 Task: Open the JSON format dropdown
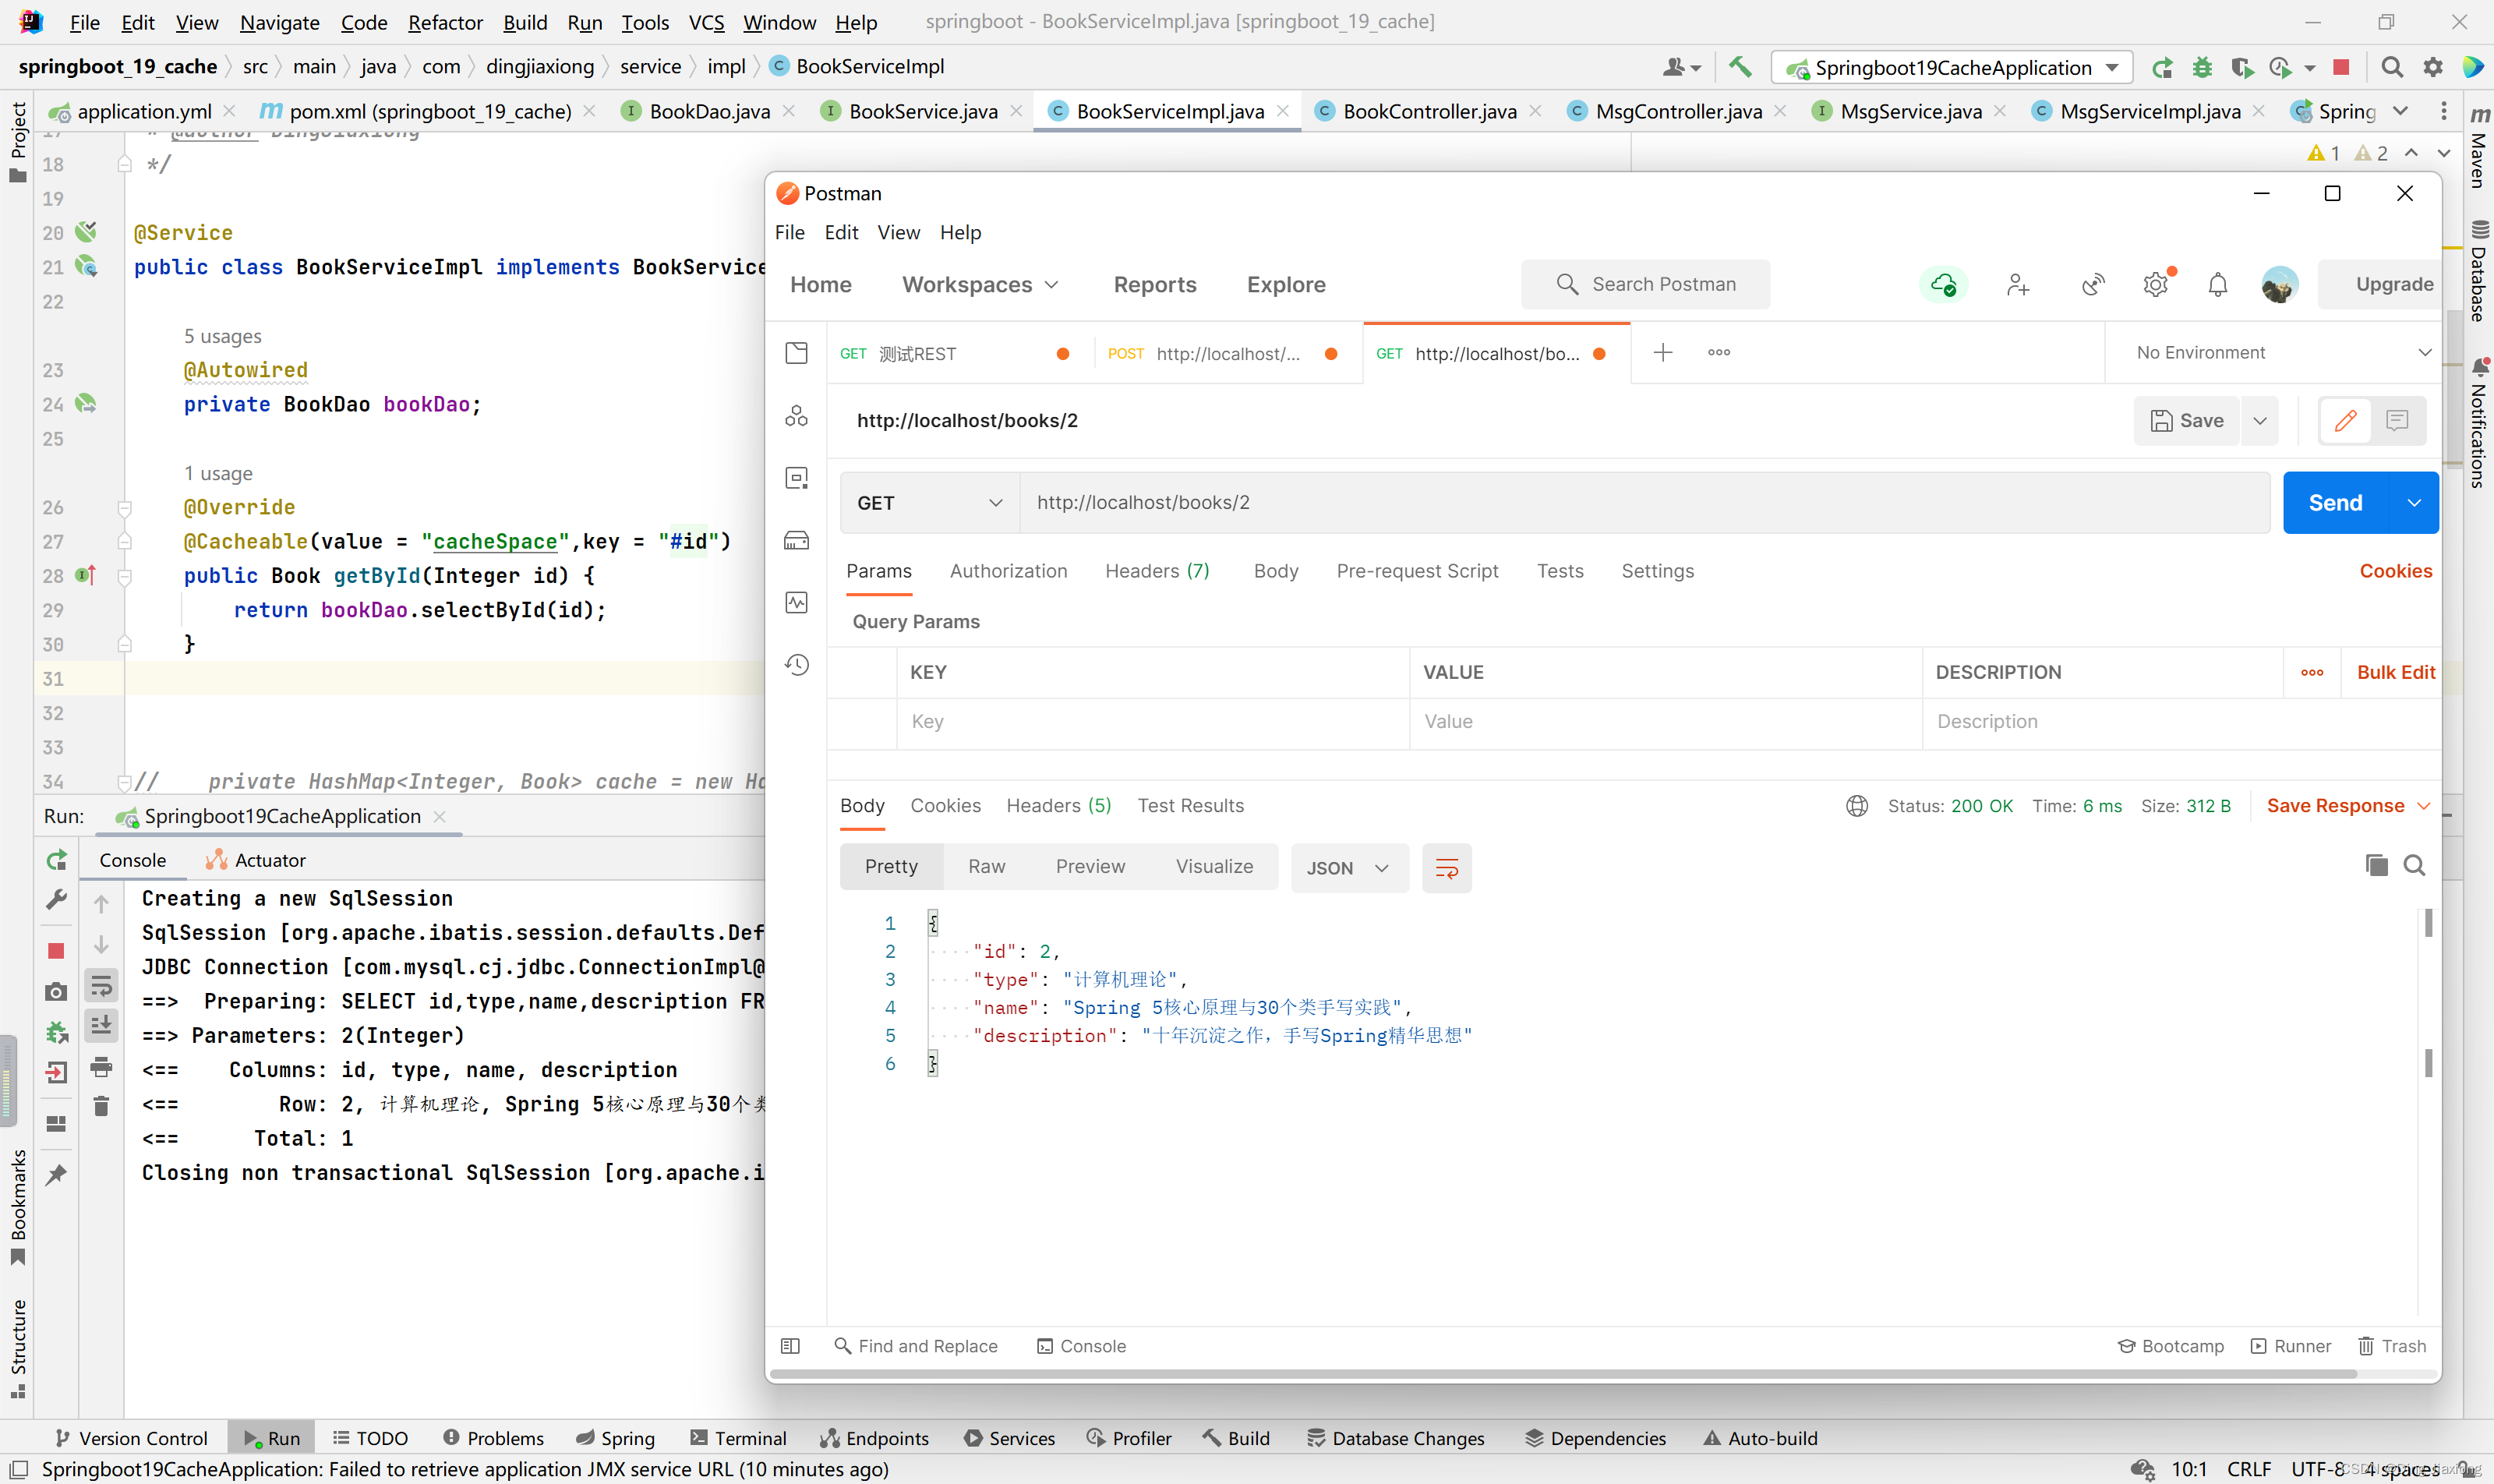(x=1348, y=868)
